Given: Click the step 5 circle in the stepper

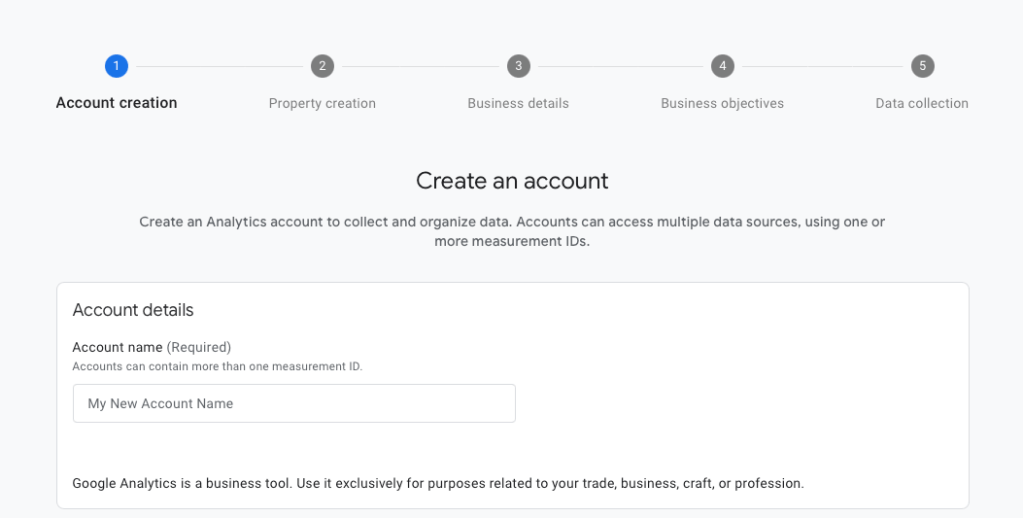Looking at the screenshot, I should tap(923, 66).
